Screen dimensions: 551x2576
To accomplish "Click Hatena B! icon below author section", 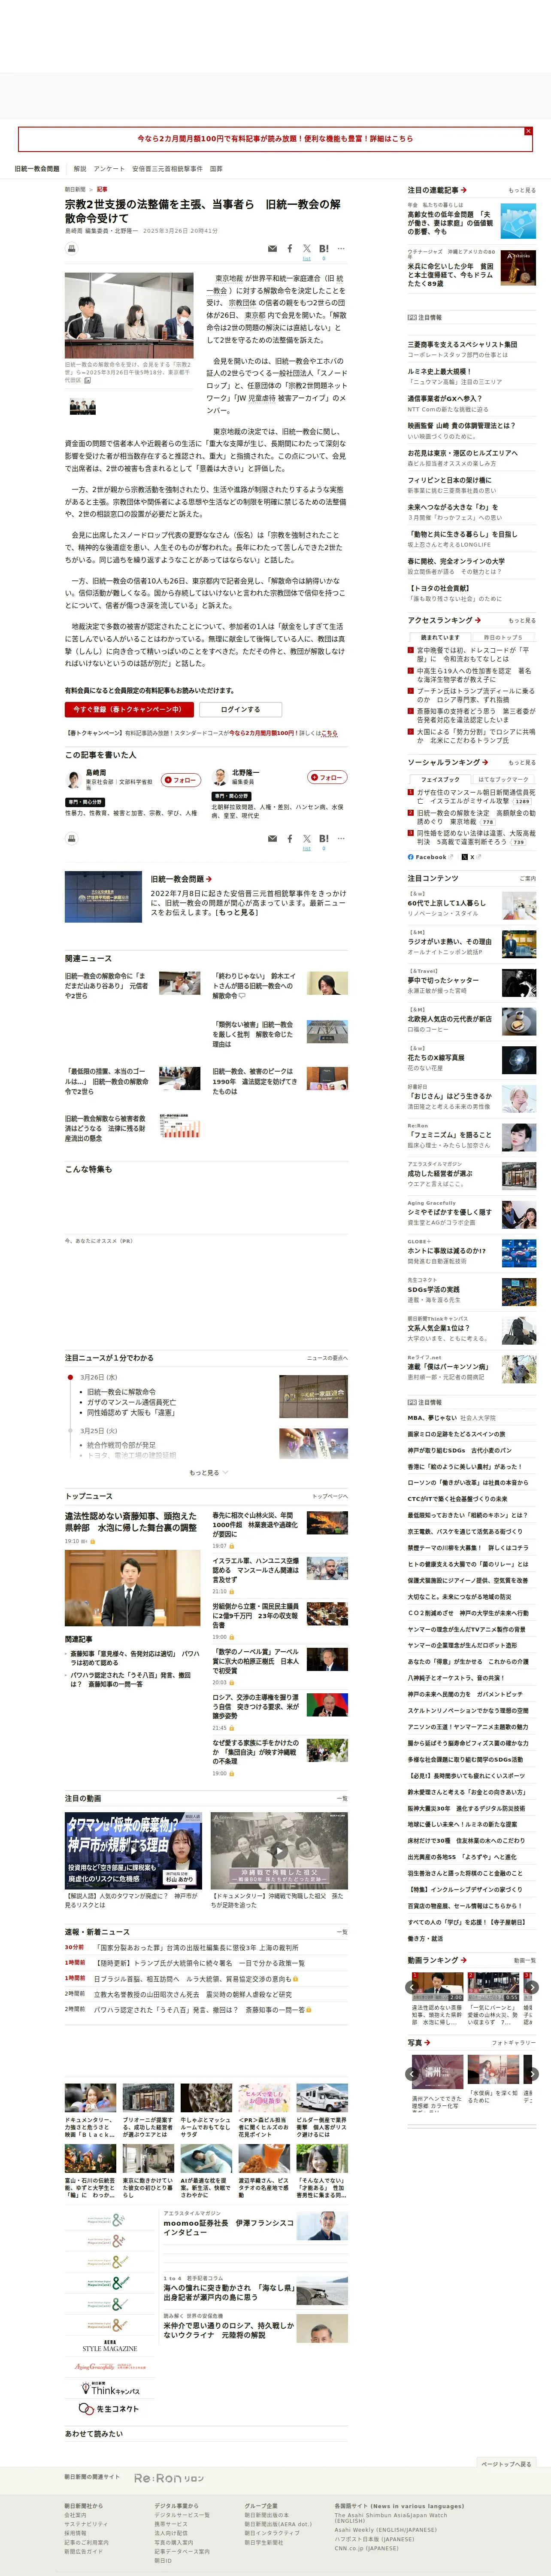I will 324,839.
